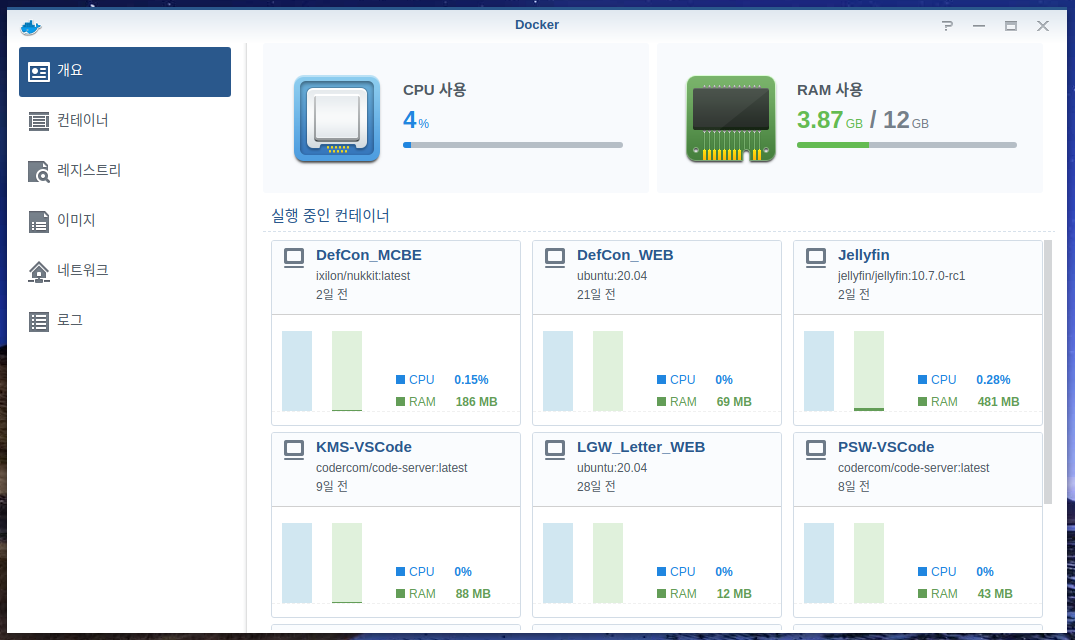Image resolution: width=1075 pixels, height=640 pixels.
Task: Click PSW-VSCode RAM 43 MB value
Action: 994,593
